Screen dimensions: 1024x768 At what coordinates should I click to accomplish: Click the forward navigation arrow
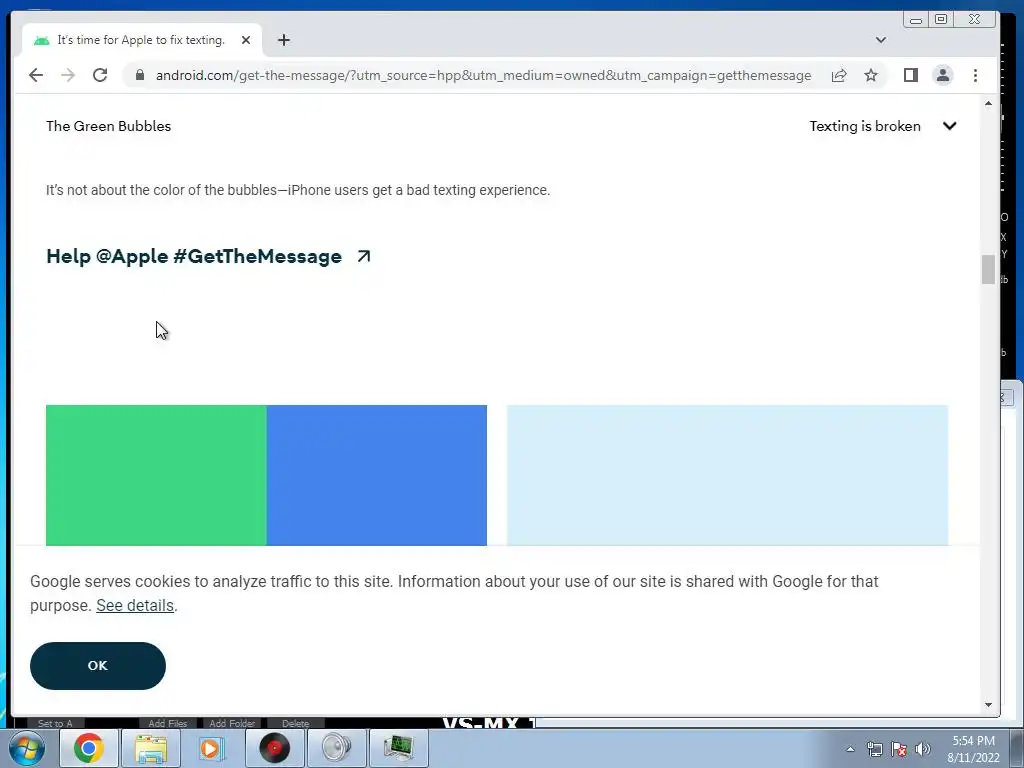[68, 75]
